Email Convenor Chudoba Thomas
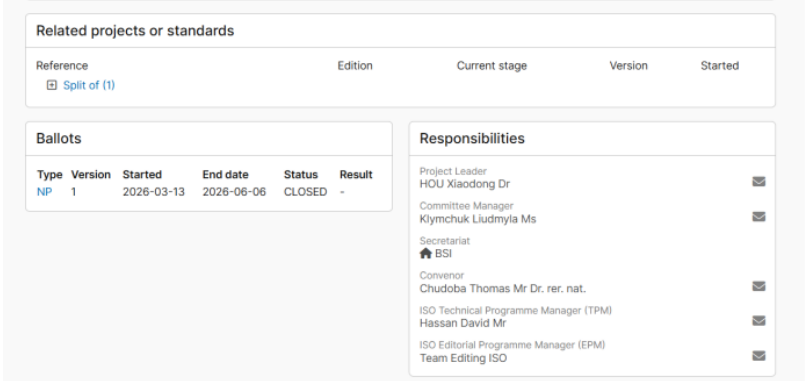This screenshot has width=805, height=381. click(759, 286)
